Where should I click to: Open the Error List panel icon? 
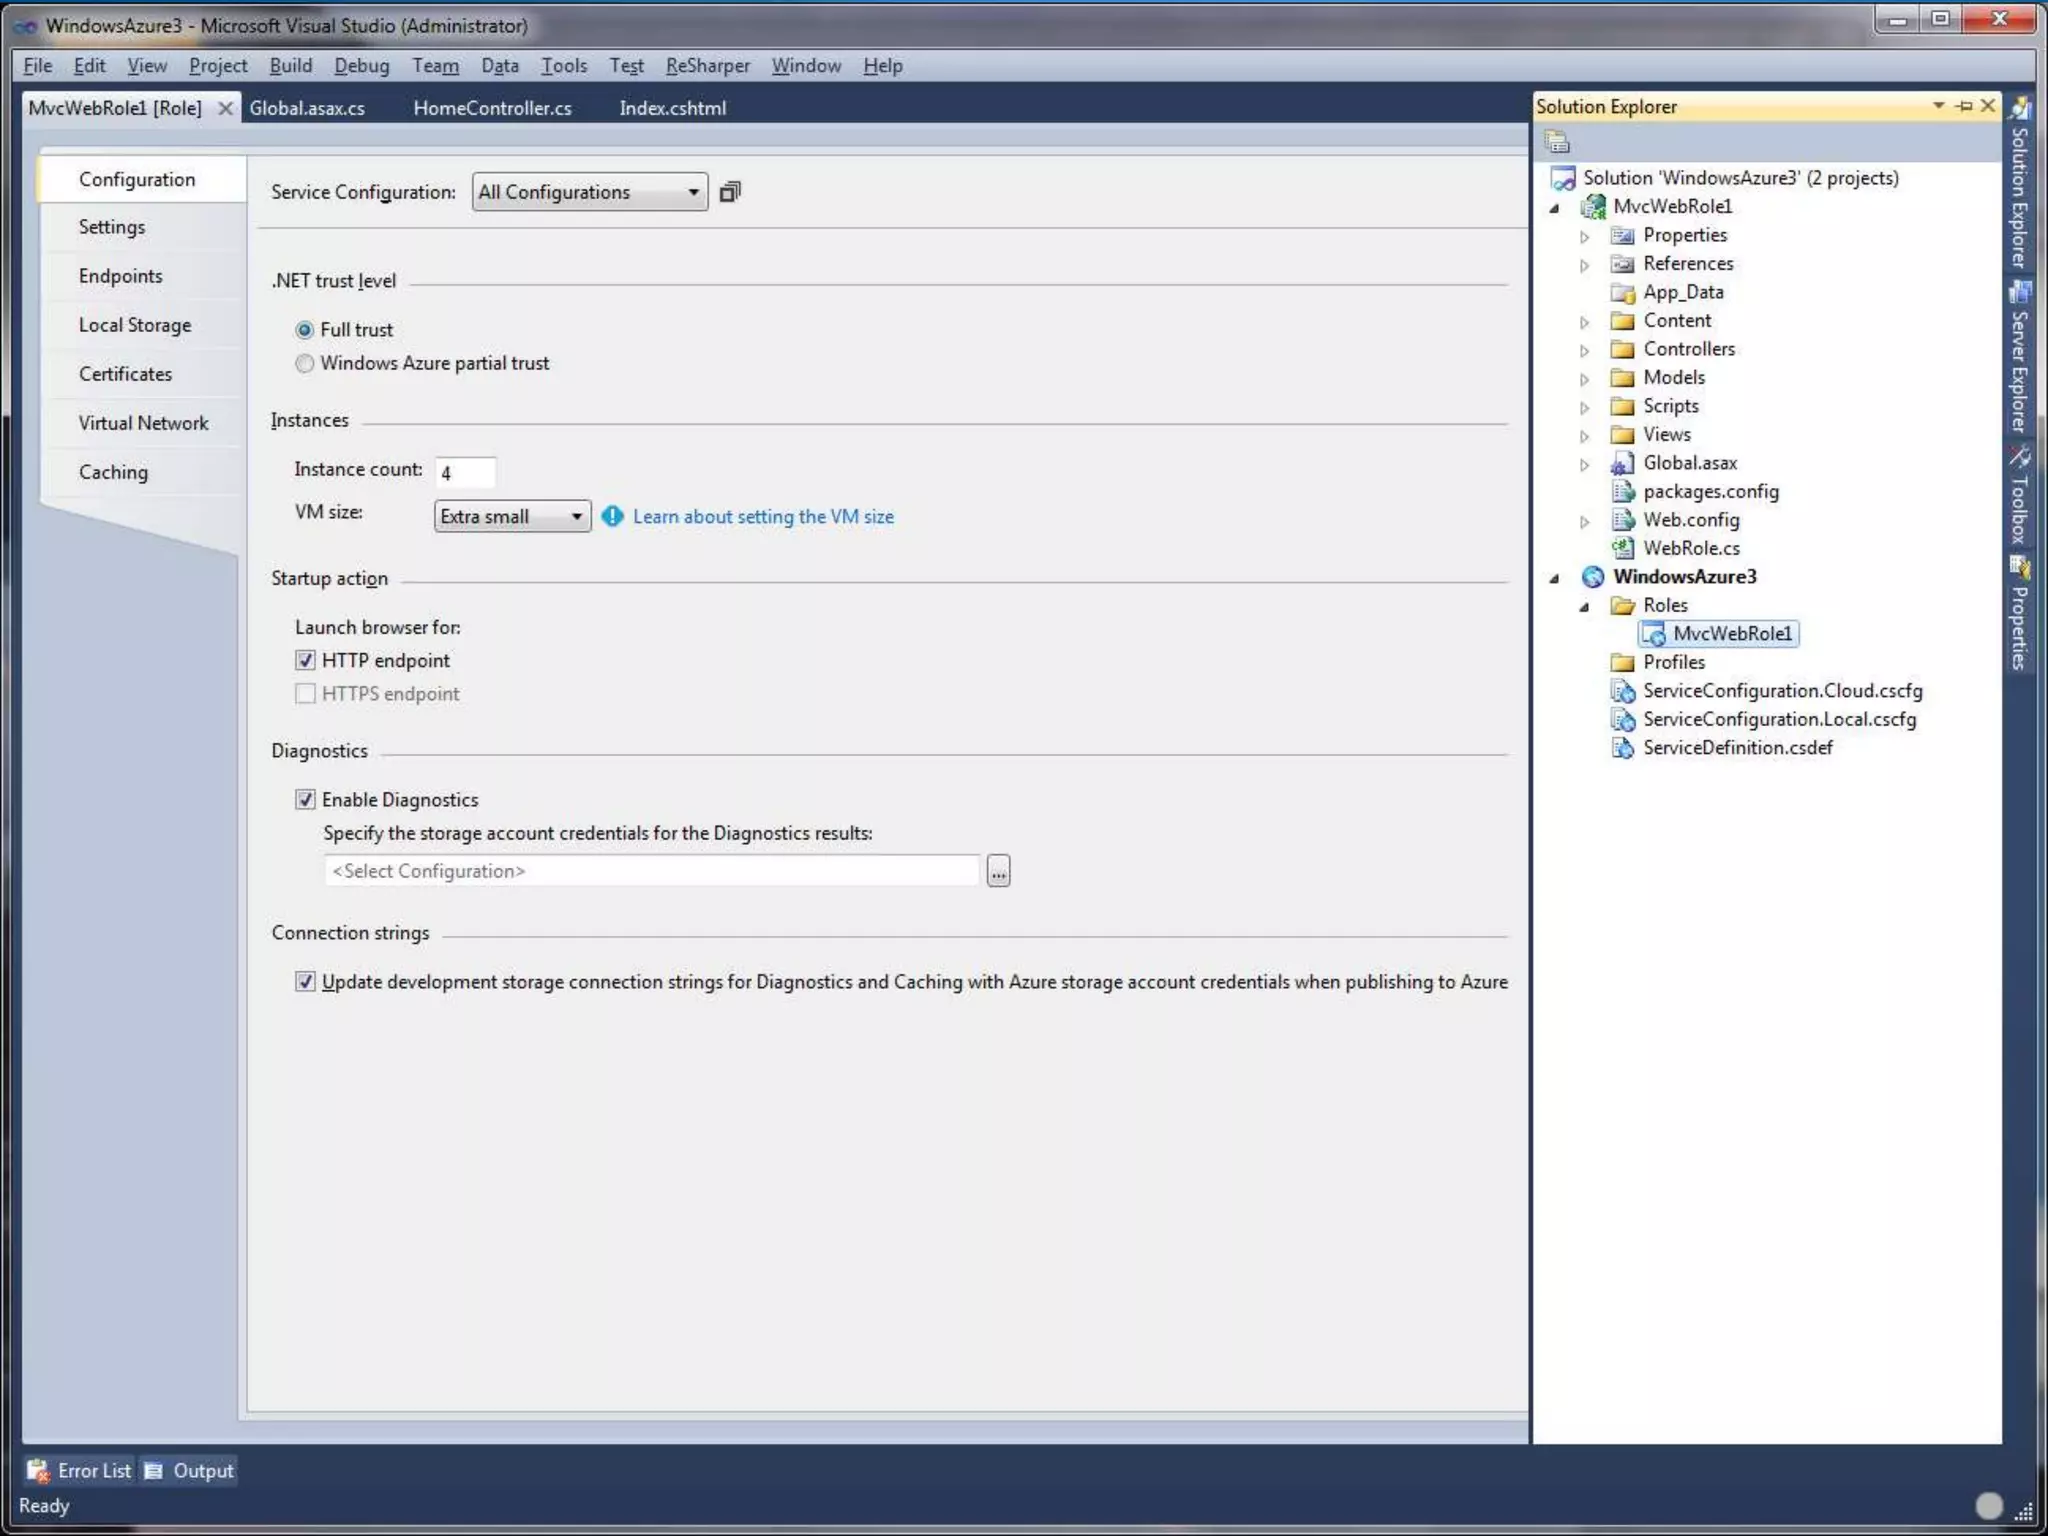(38, 1470)
